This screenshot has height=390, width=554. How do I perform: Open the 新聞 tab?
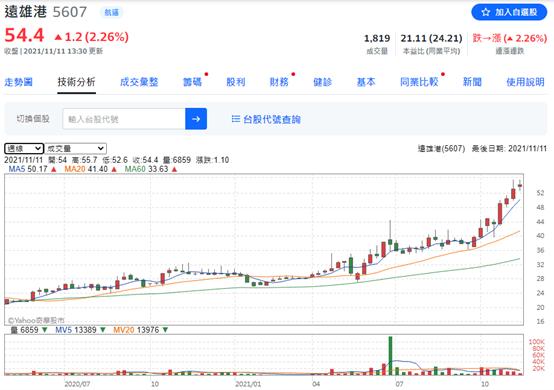[x=472, y=82]
